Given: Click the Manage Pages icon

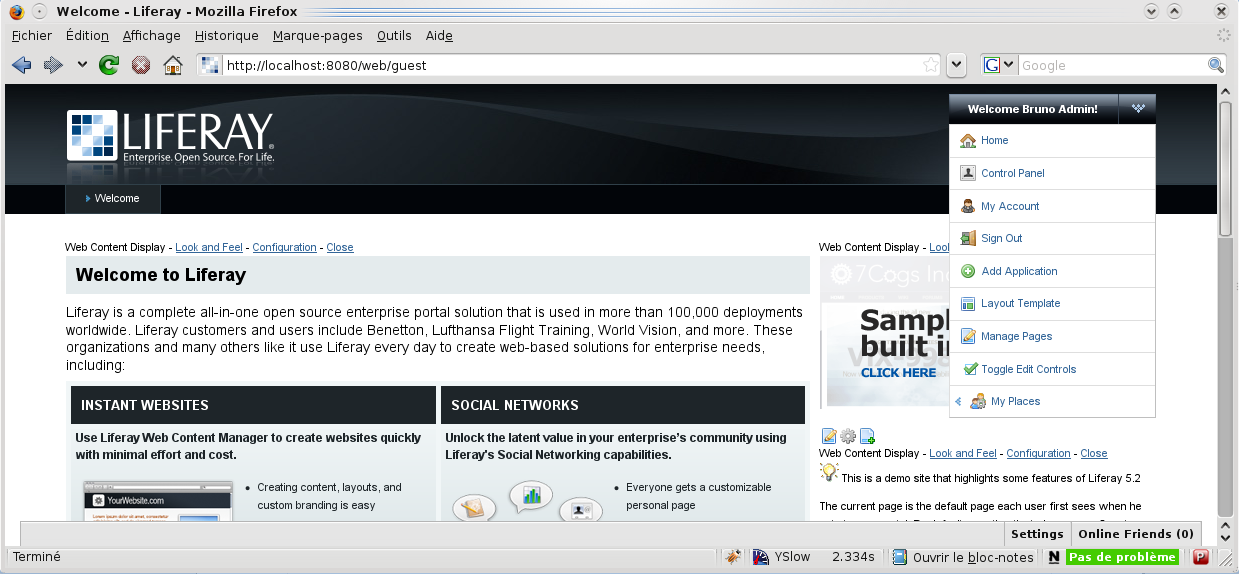Looking at the screenshot, I should tap(967, 336).
